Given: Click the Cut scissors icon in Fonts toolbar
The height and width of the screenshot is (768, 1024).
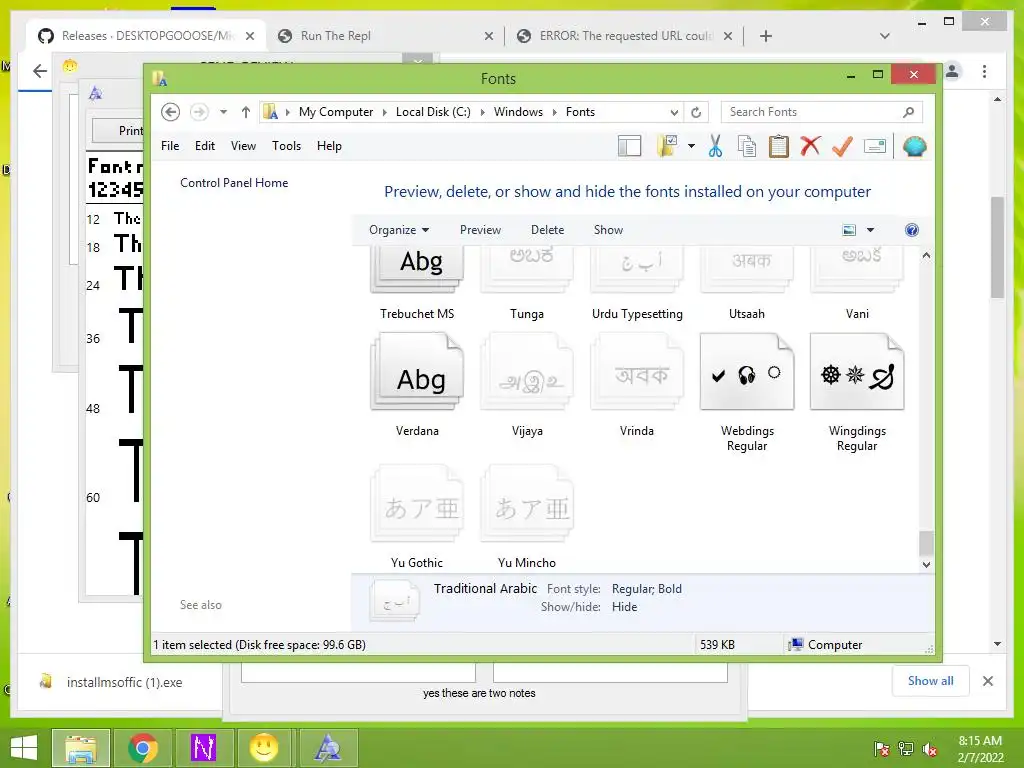Looking at the screenshot, I should point(715,146).
